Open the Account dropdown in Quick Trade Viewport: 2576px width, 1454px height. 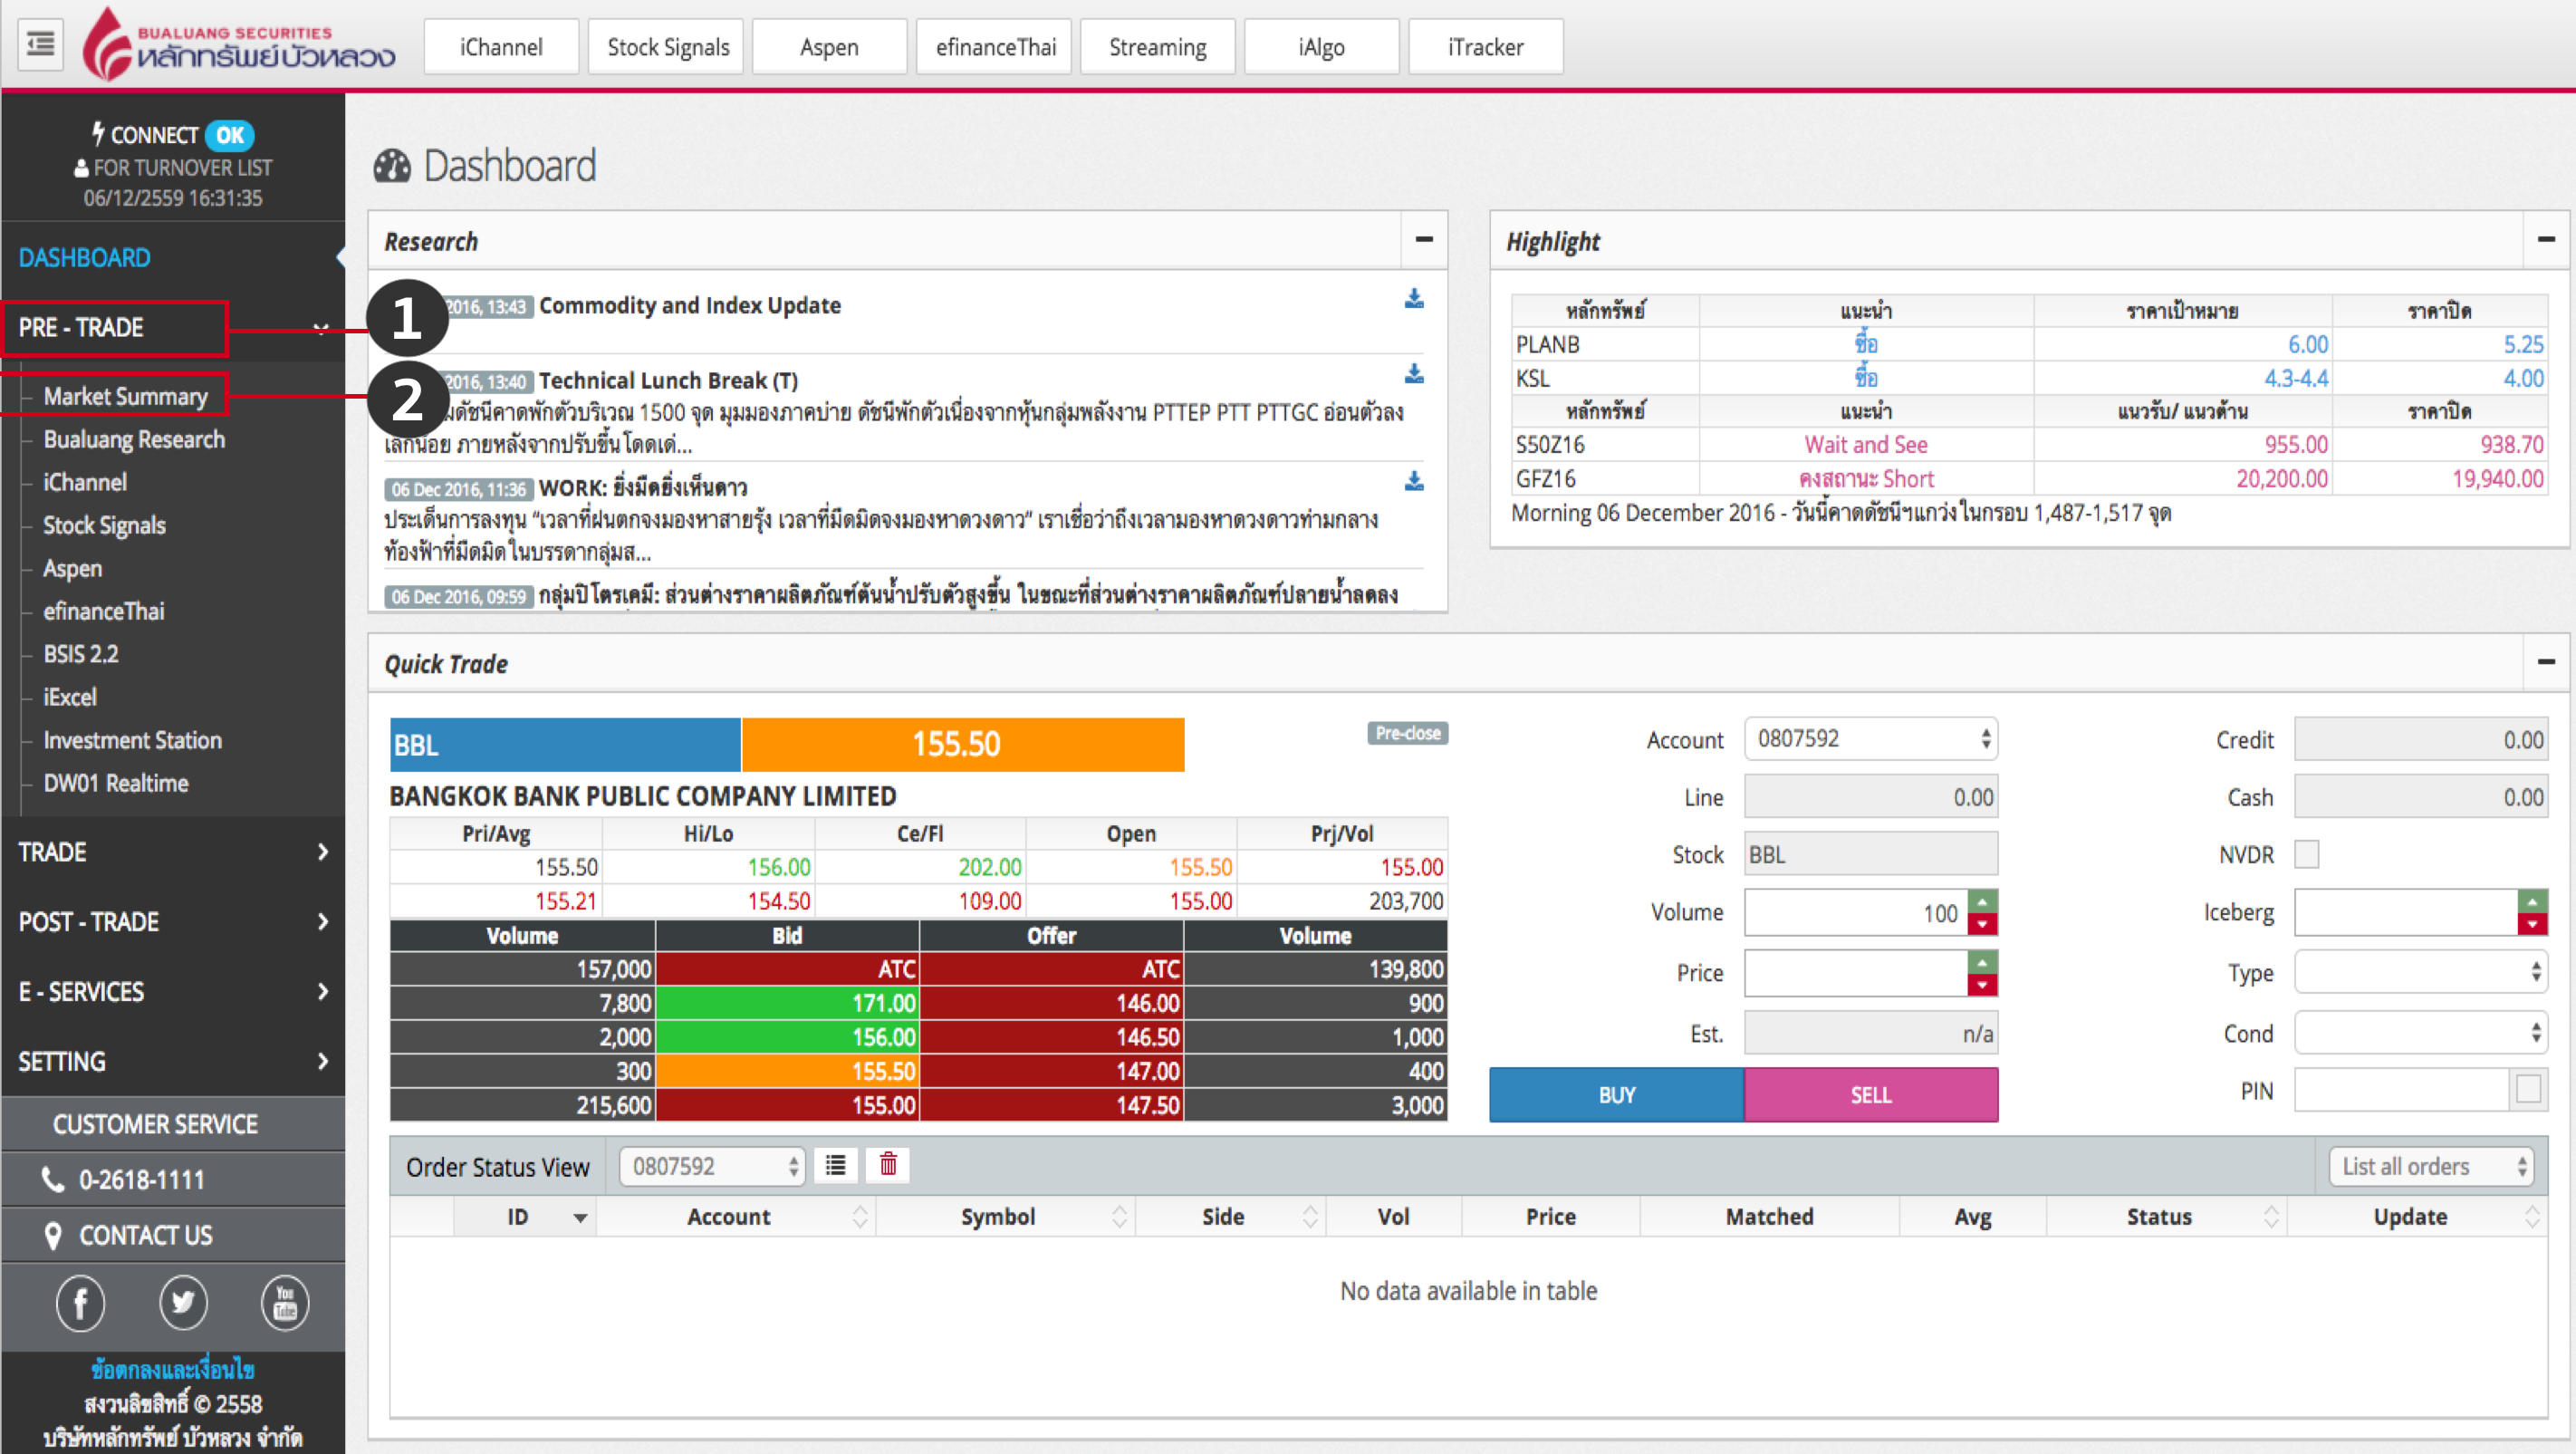coord(1870,739)
